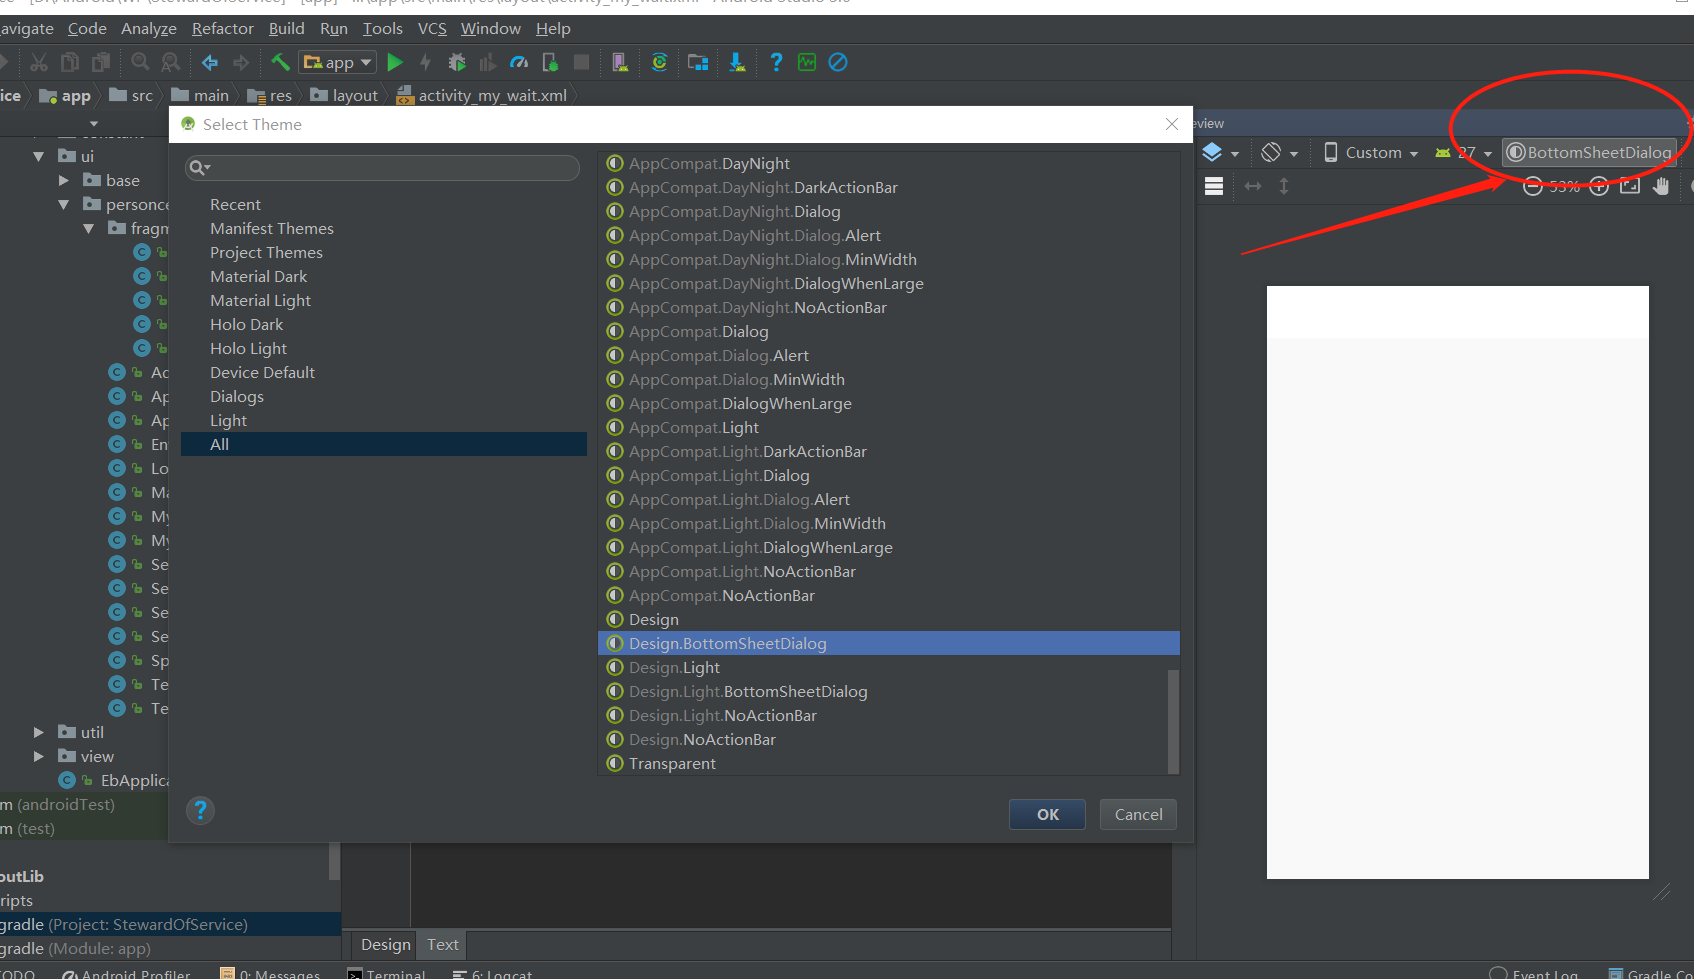Open the Code menu
The image size is (1694, 979).
tap(87, 29)
